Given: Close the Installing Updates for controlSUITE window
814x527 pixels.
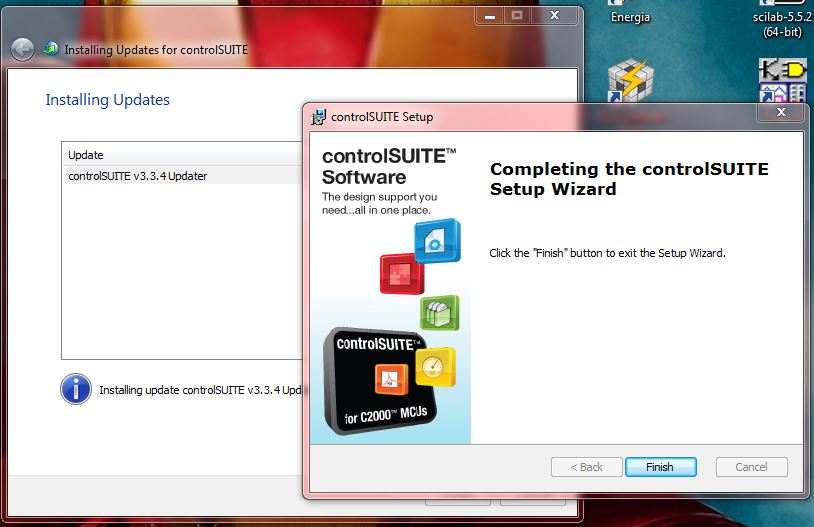Looking at the screenshot, I should pos(554,16).
